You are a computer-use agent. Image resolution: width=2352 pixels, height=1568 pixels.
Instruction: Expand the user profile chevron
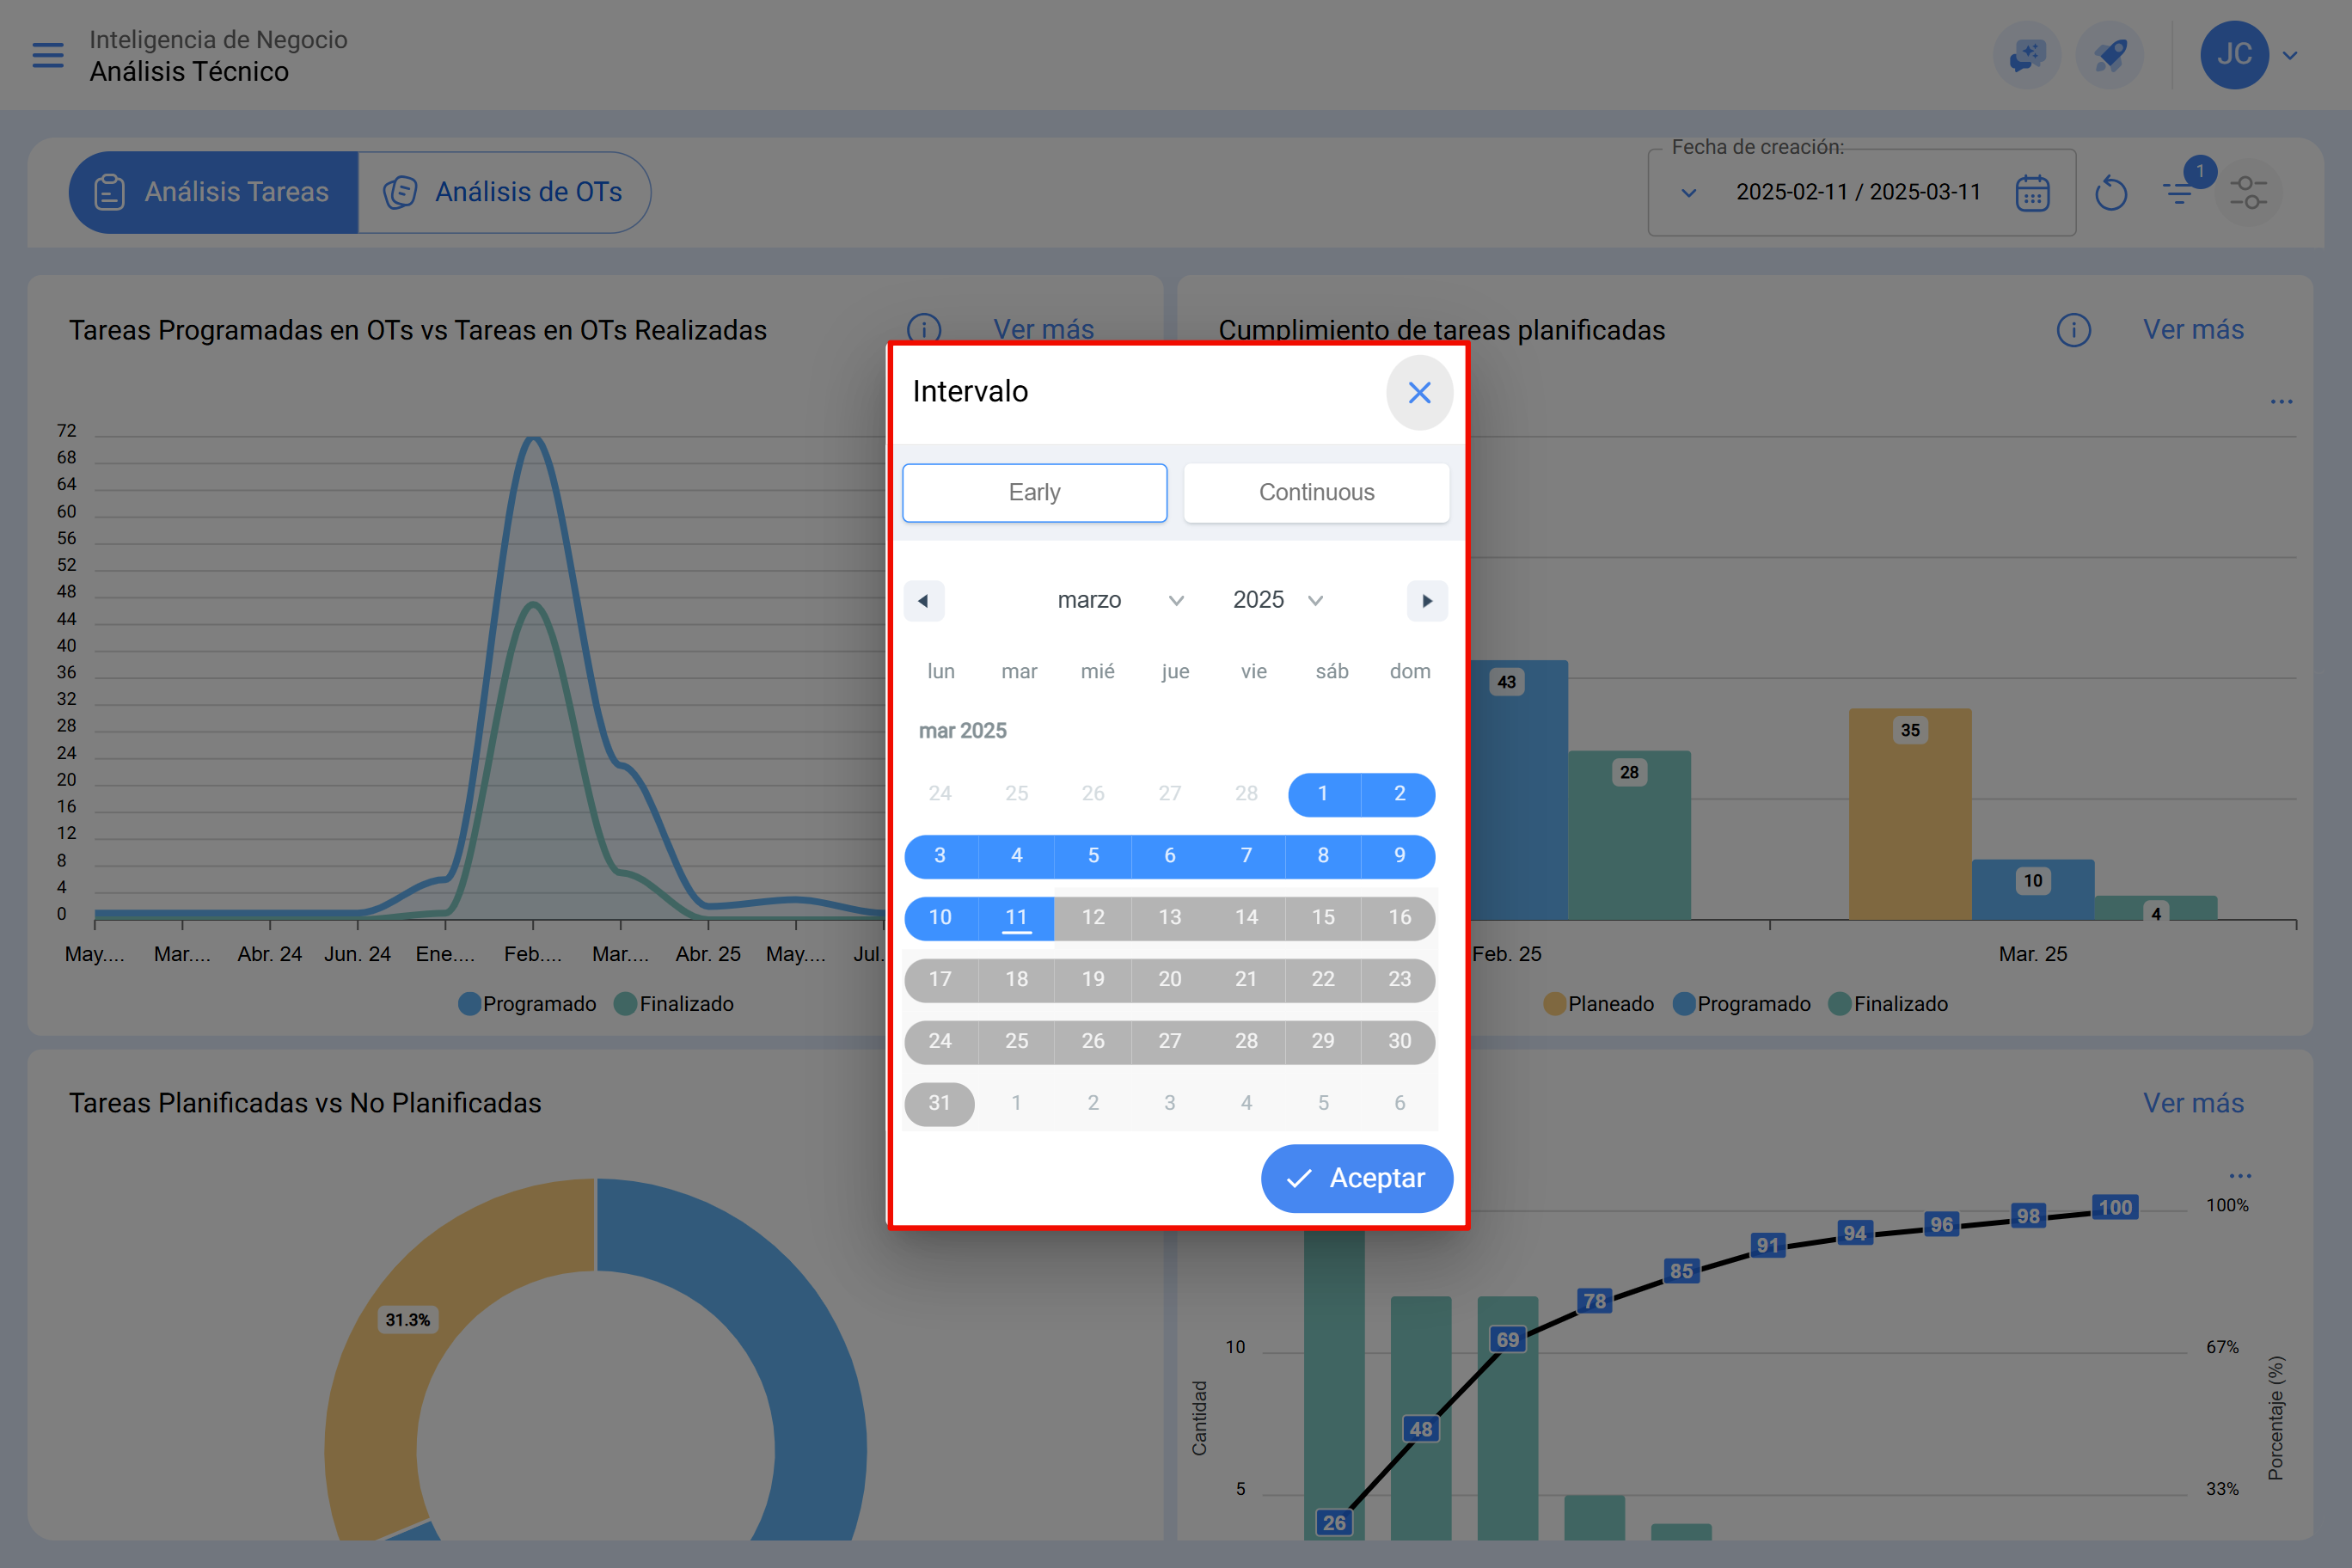[x=2290, y=56]
